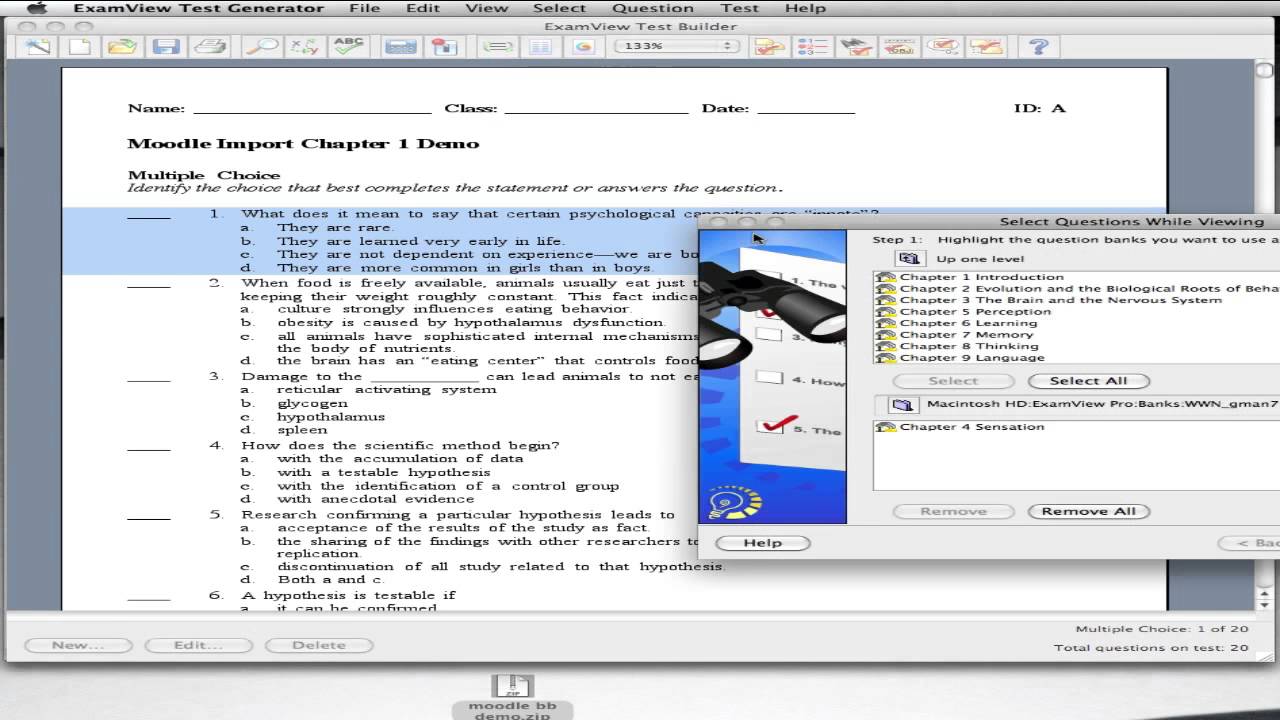Click the Help button in the dialog
This screenshot has height=720, width=1280.
(x=763, y=543)
